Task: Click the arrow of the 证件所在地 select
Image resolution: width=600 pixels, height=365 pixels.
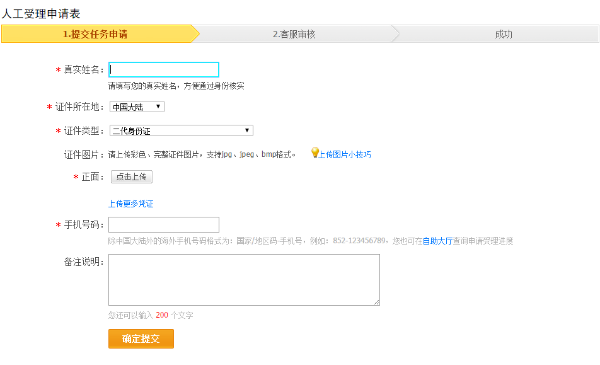Action: [x=158, y=106]
